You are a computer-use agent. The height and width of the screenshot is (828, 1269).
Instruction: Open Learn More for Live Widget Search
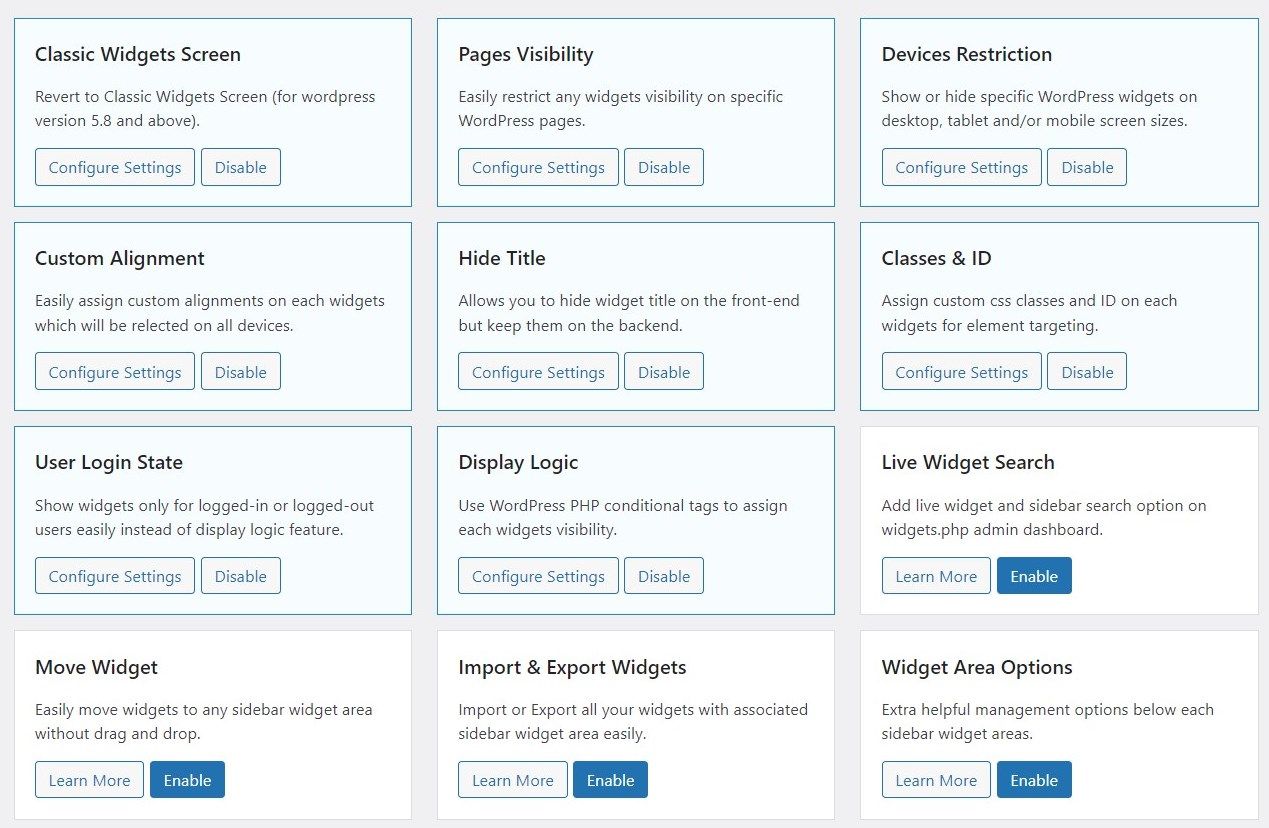[935, 575]
